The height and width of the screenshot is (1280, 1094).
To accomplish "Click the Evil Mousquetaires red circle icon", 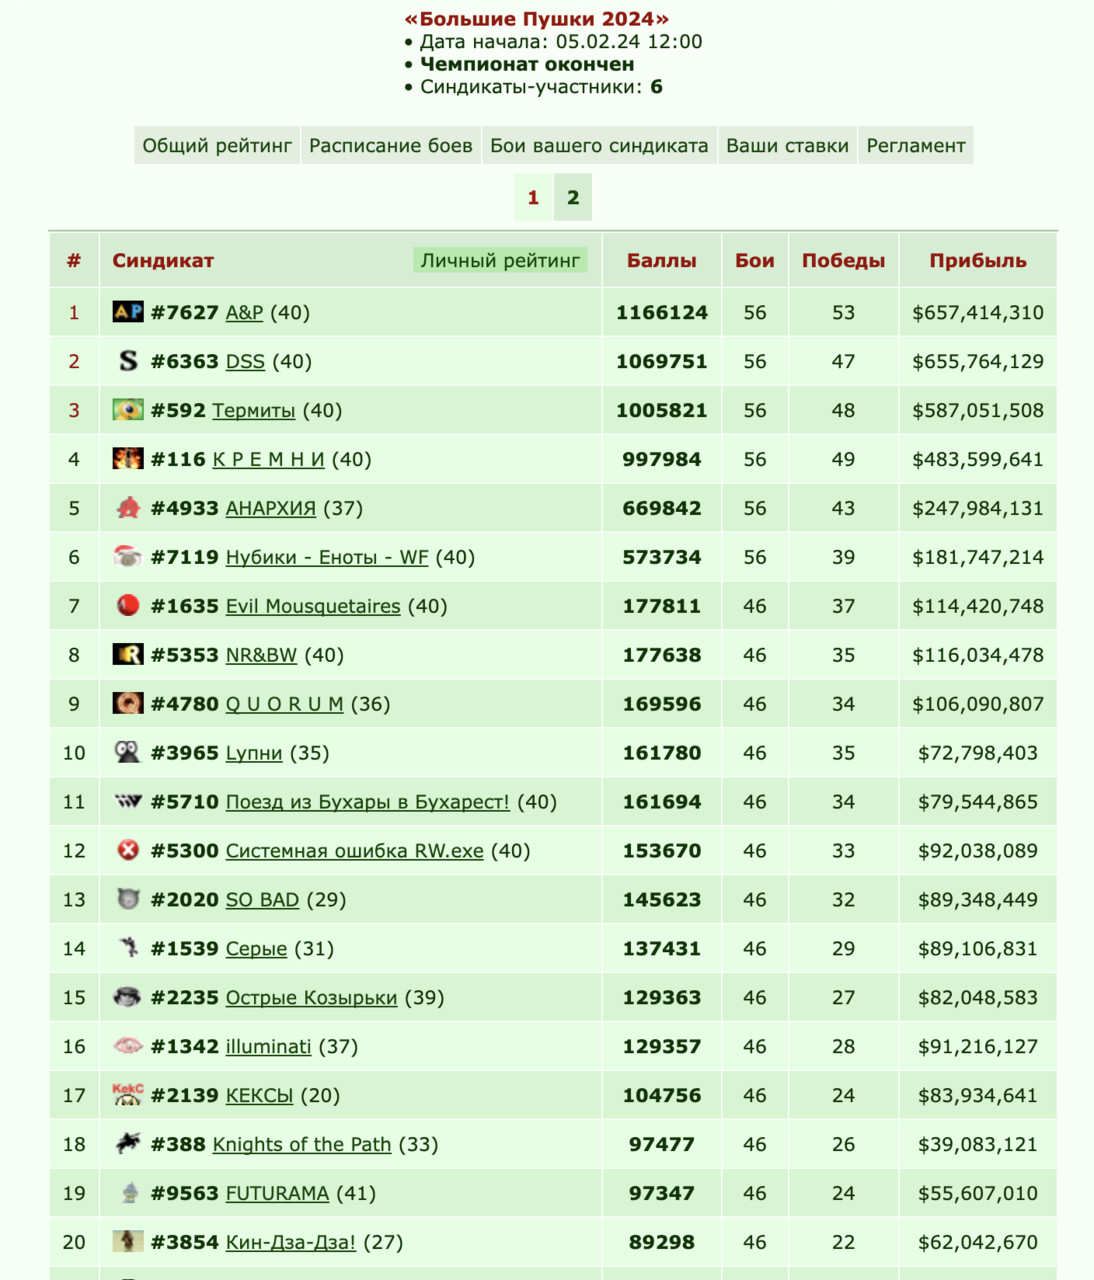I will (x=128, y=605).
